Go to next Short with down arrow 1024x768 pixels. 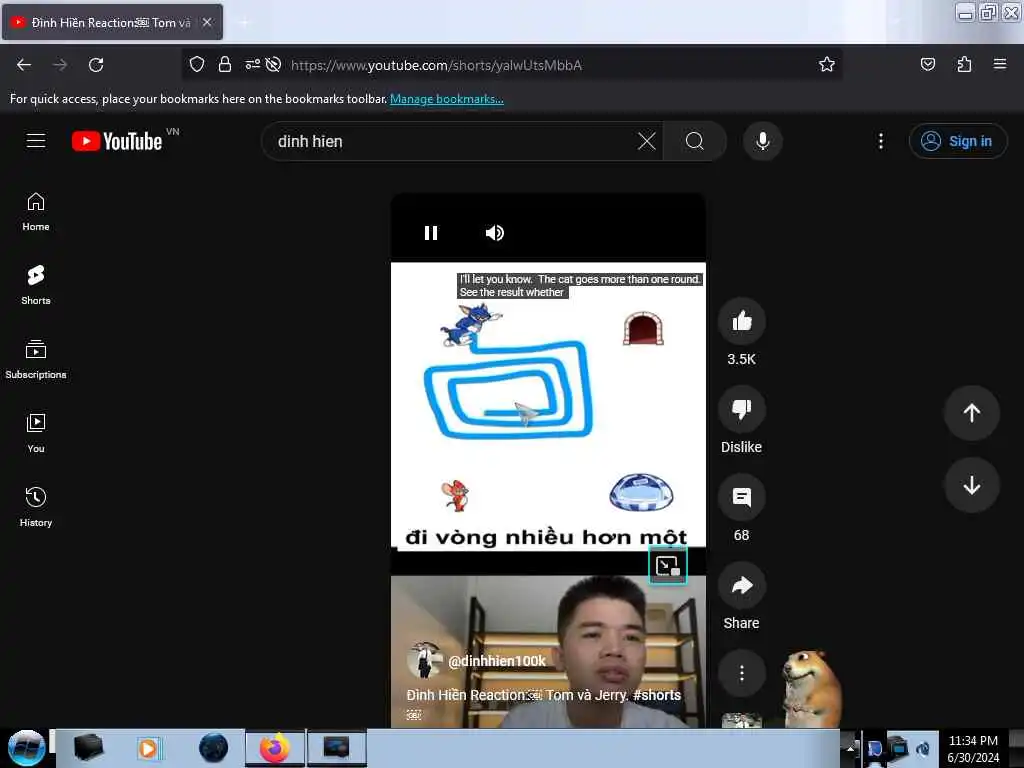pyautogui.click(x=971, y=485)
